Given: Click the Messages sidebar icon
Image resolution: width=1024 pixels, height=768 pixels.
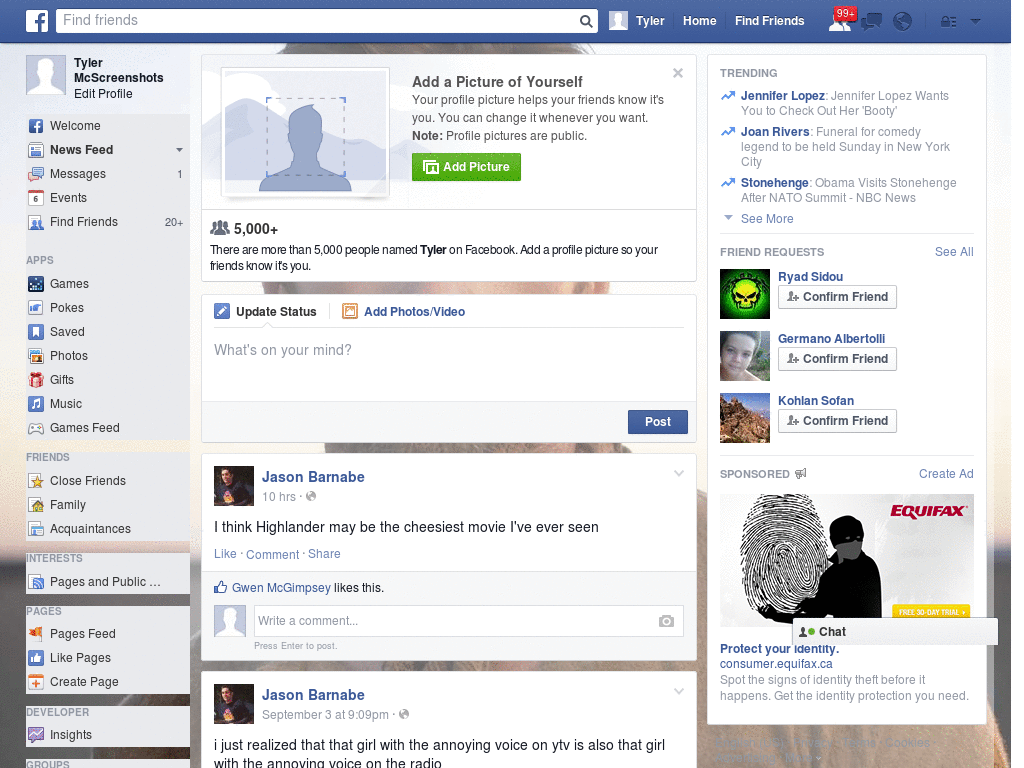Looking at the screenshot, I should [36, 174].
